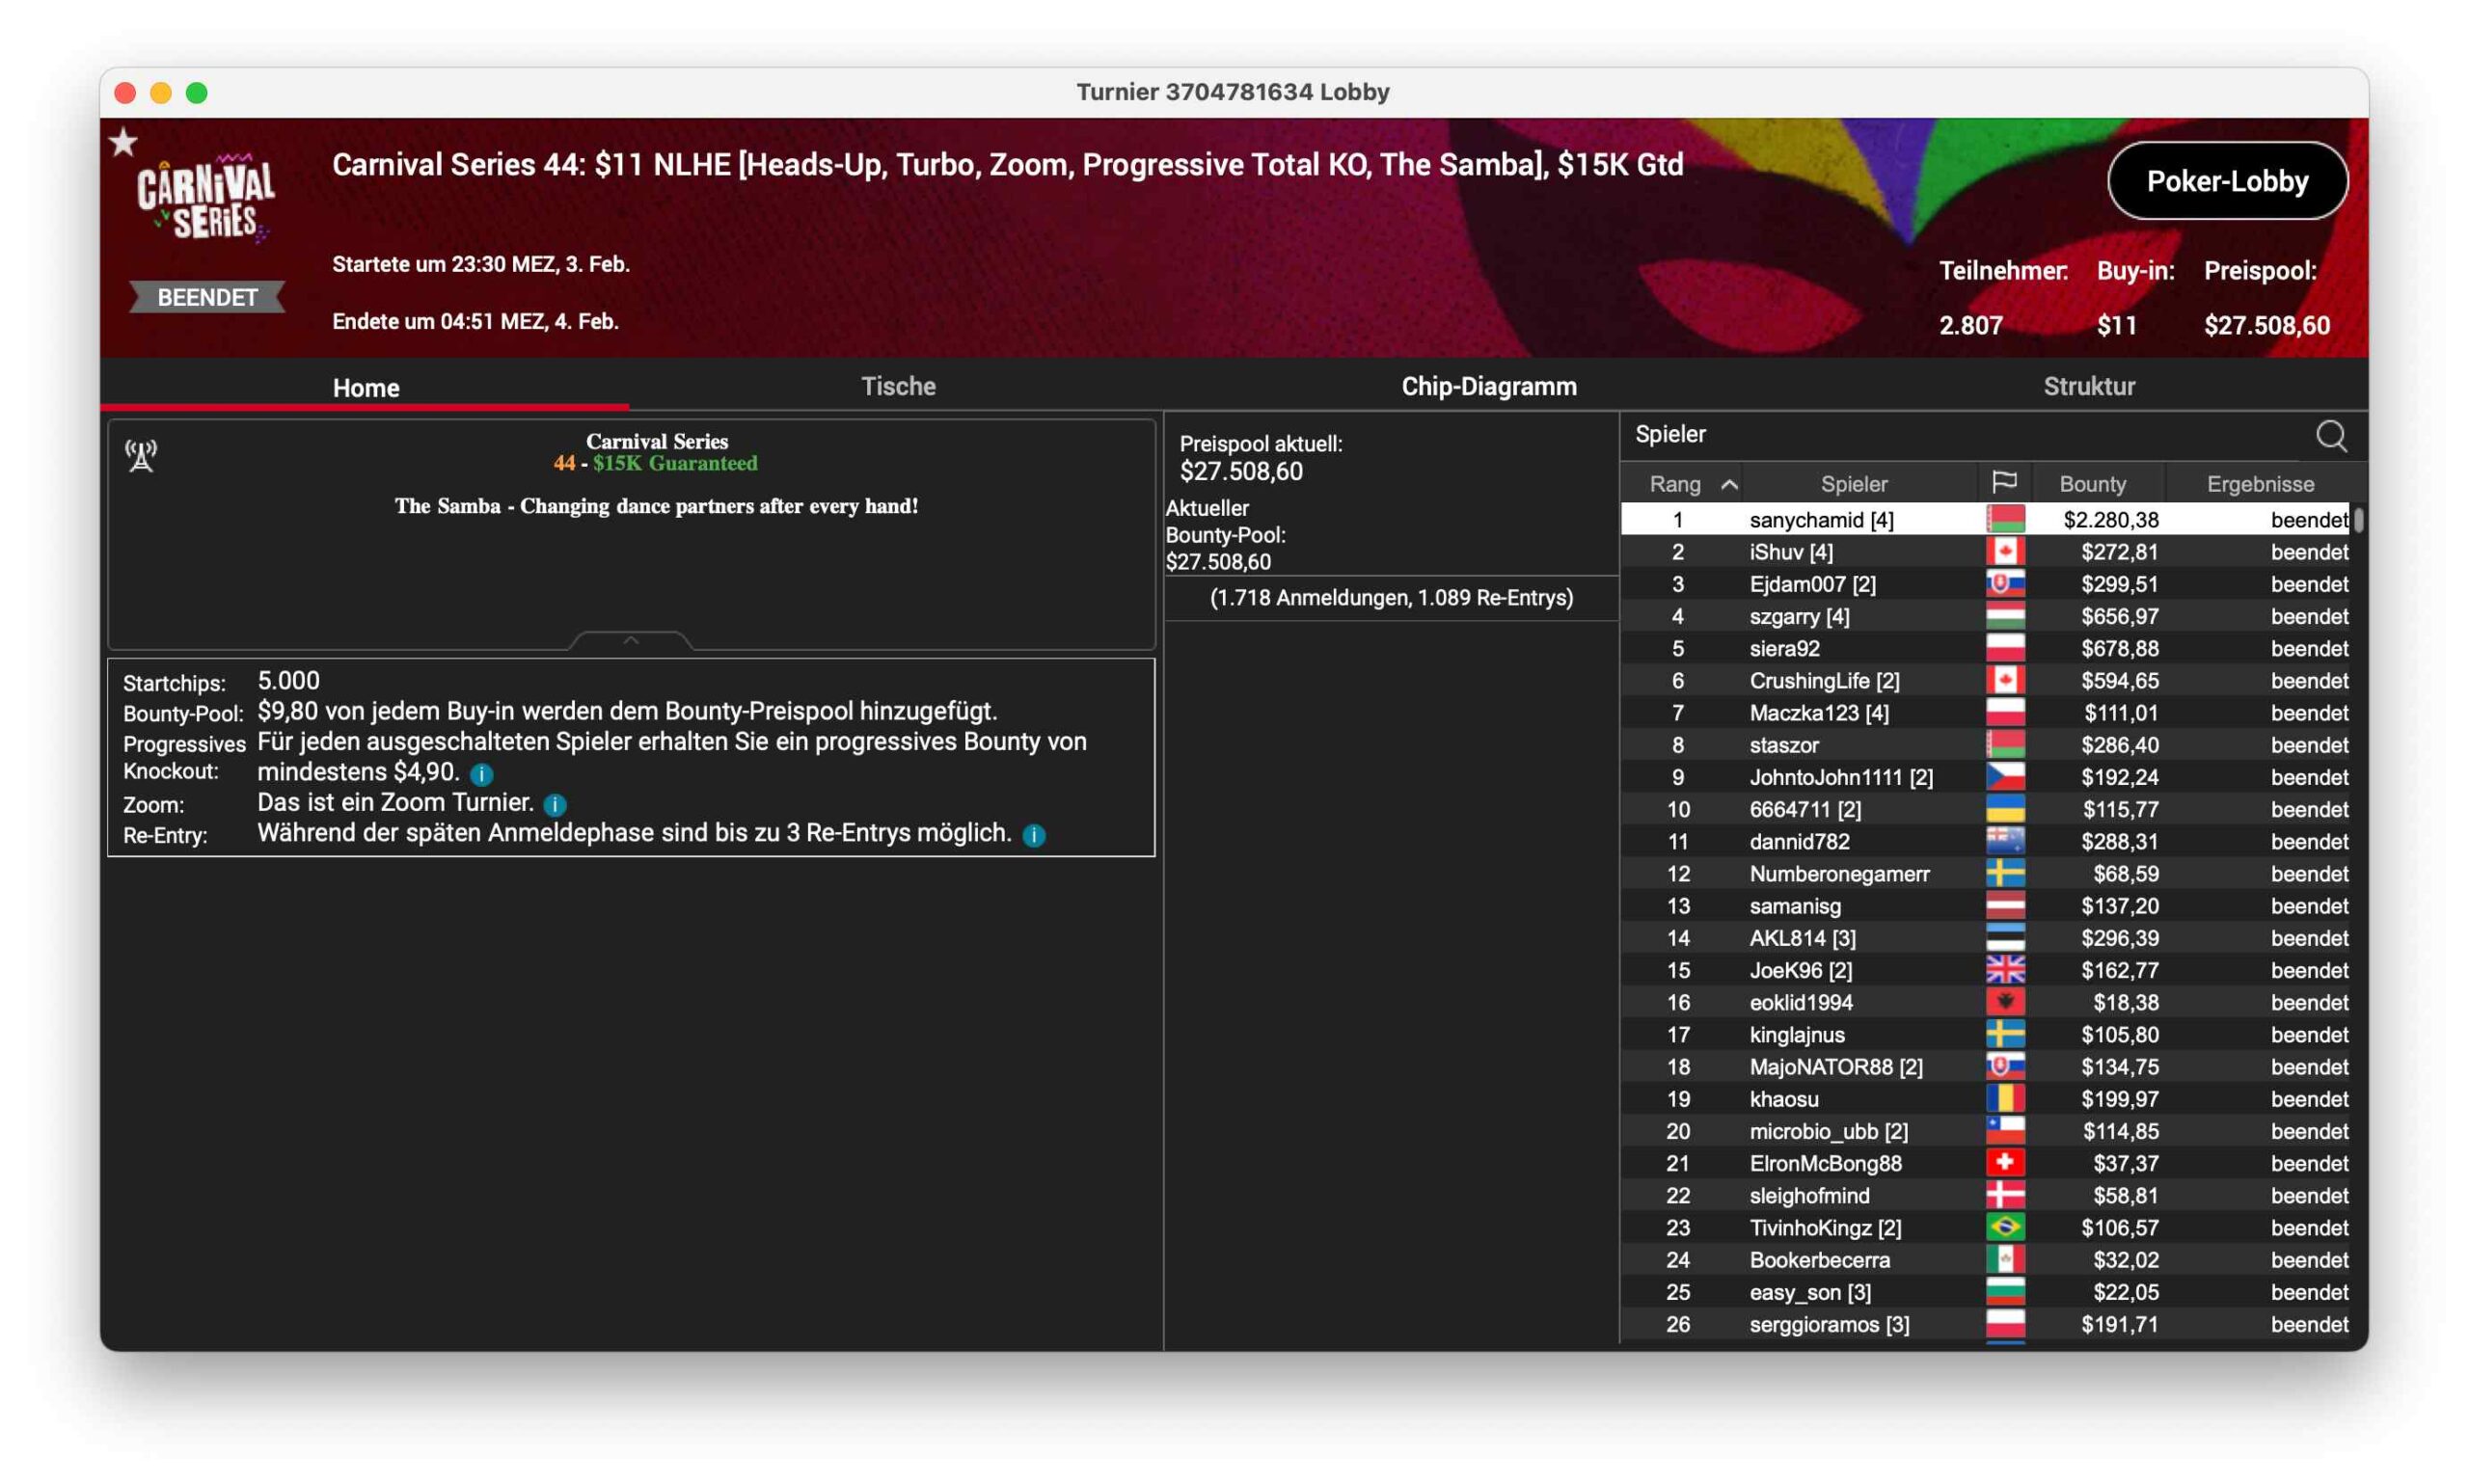Select player row szgarry
The width and height of the screenshot is (2469, 1484).
pyautogui.click(x=1798, y=616)
